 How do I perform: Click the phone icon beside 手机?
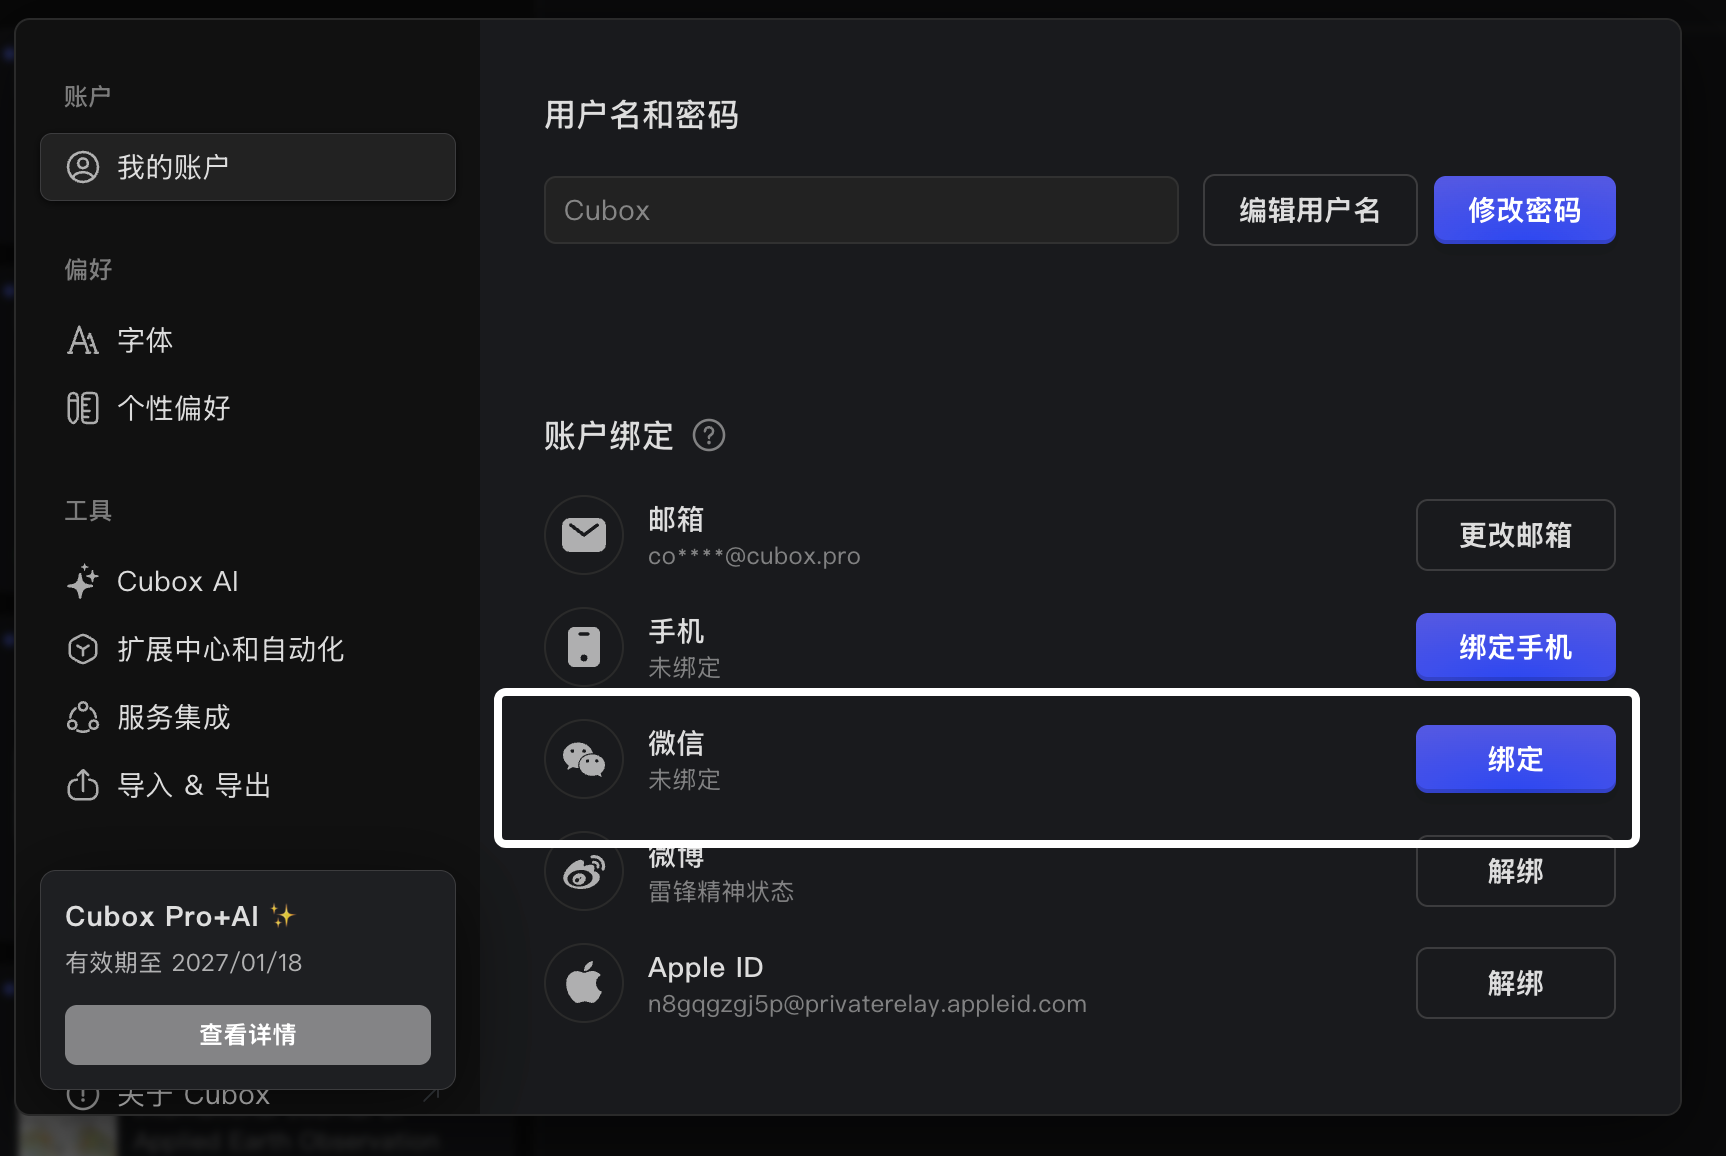click(x=583, y=647)
